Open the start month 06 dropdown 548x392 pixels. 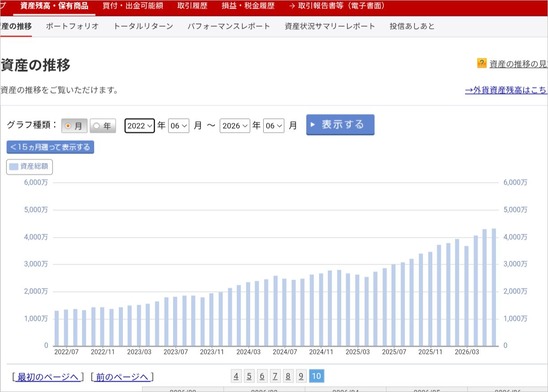(179, 126)
